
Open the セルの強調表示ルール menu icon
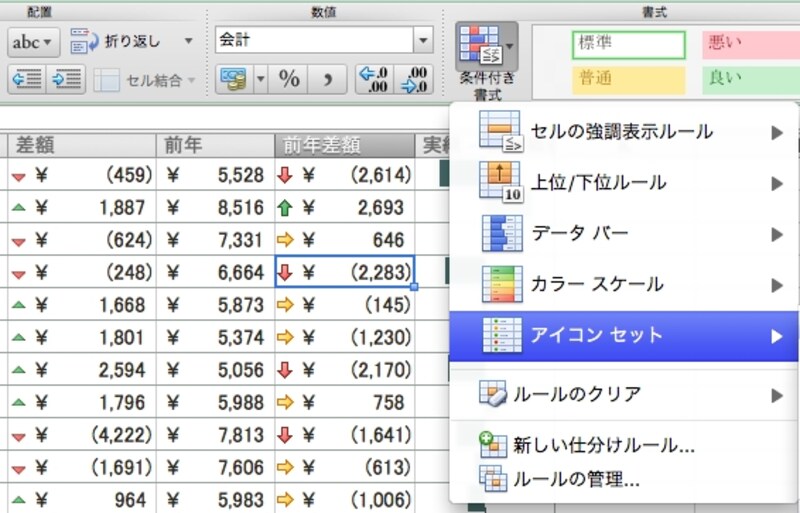pos(501,131)
